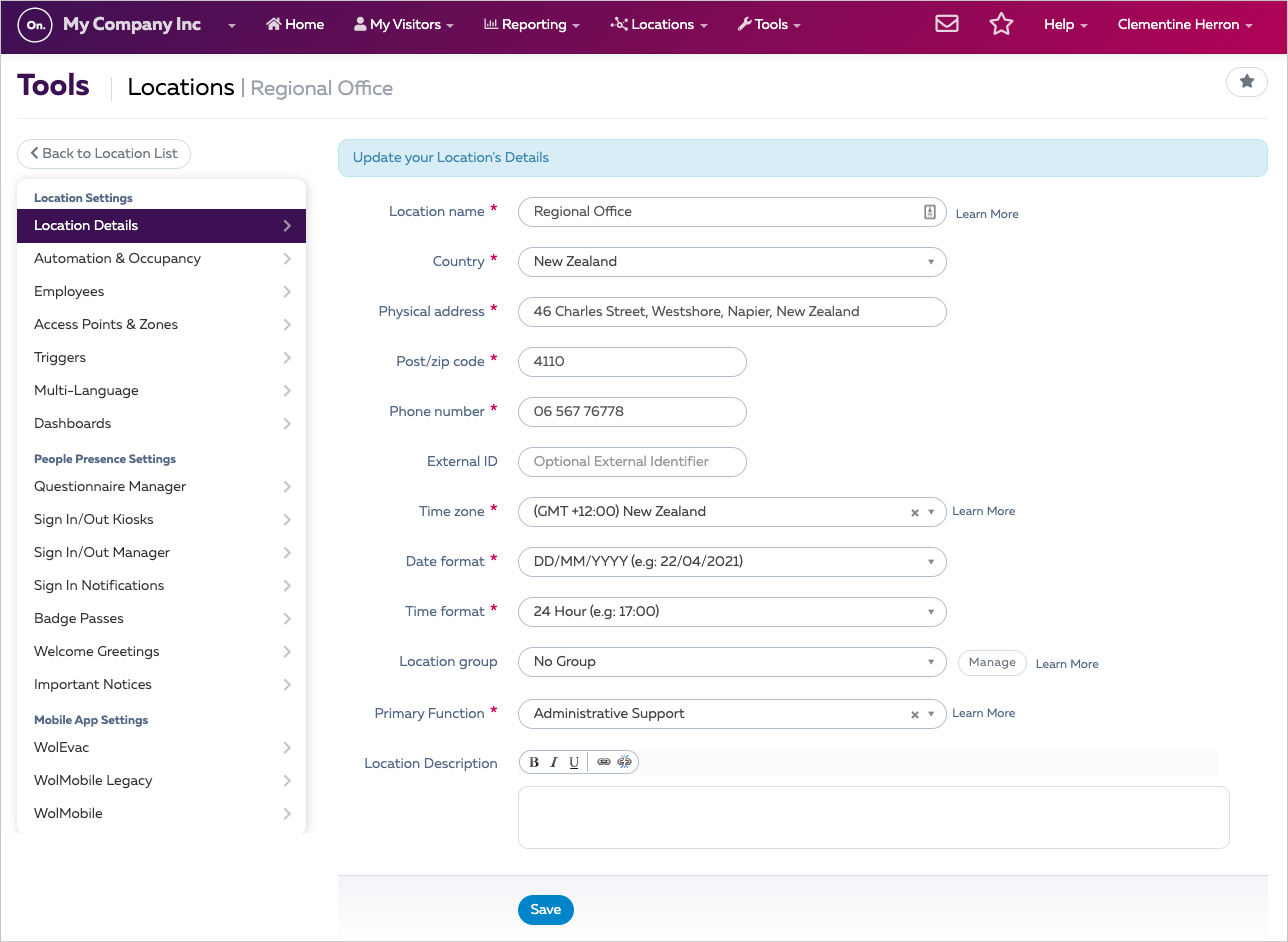
Task: Apply italic formatting in the description editor
Action: pos(553,761)
